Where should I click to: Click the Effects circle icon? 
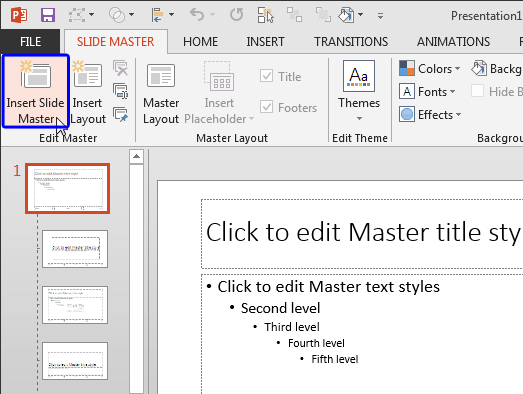[407, 114]
